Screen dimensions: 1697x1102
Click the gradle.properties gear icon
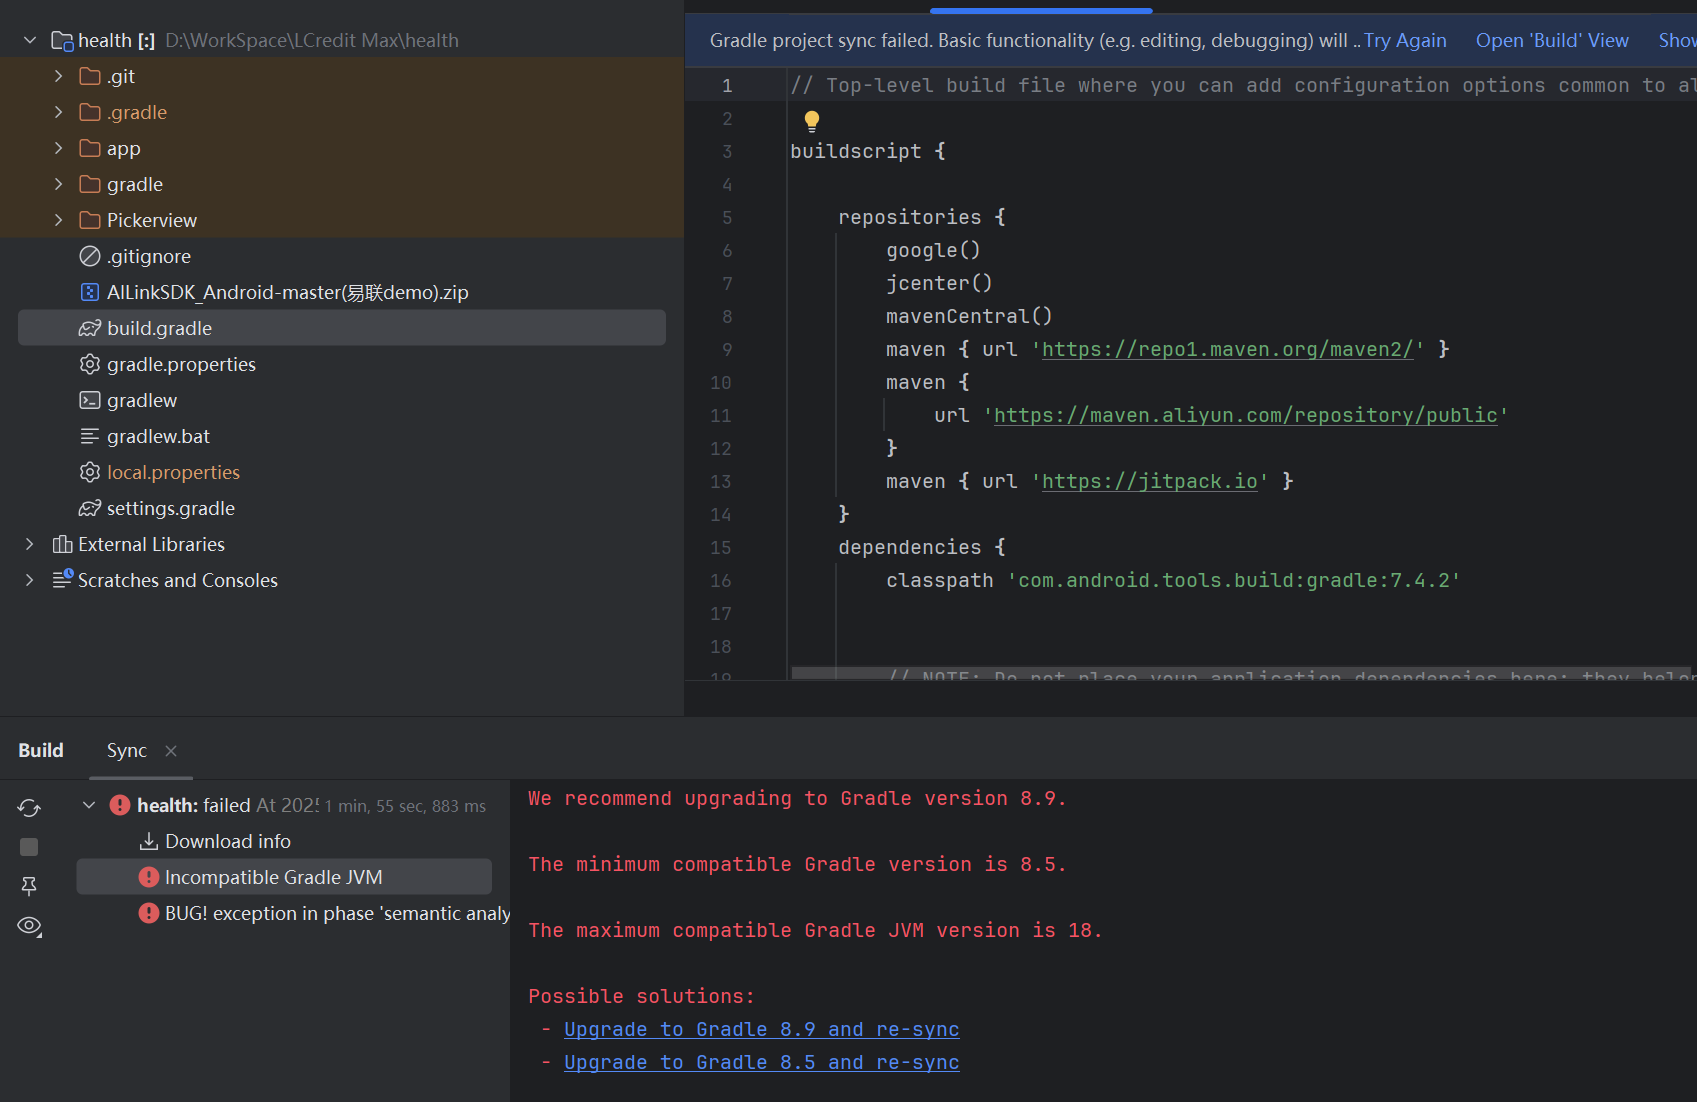pos(90,364)
